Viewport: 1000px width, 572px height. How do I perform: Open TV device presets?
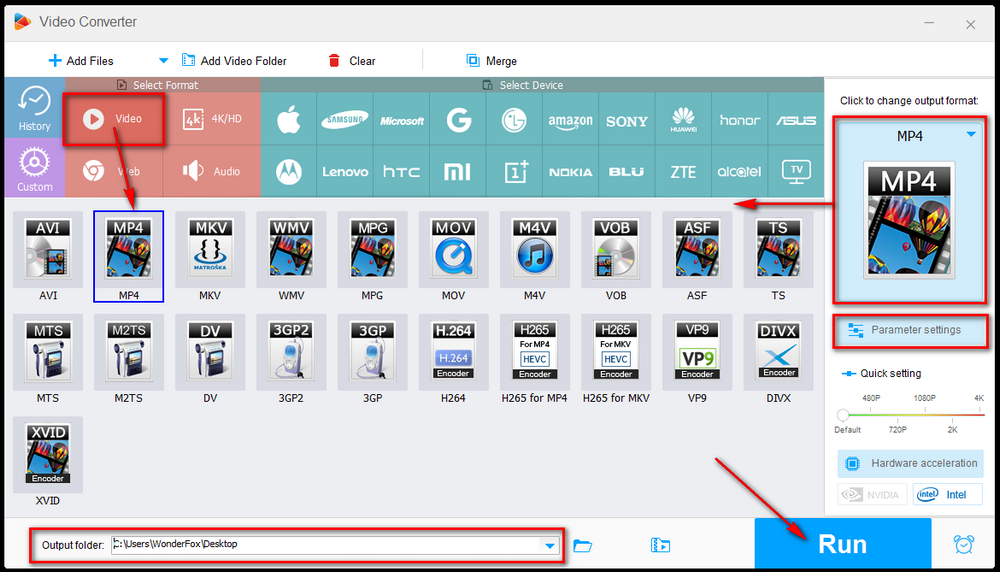[x=796, y=172]
